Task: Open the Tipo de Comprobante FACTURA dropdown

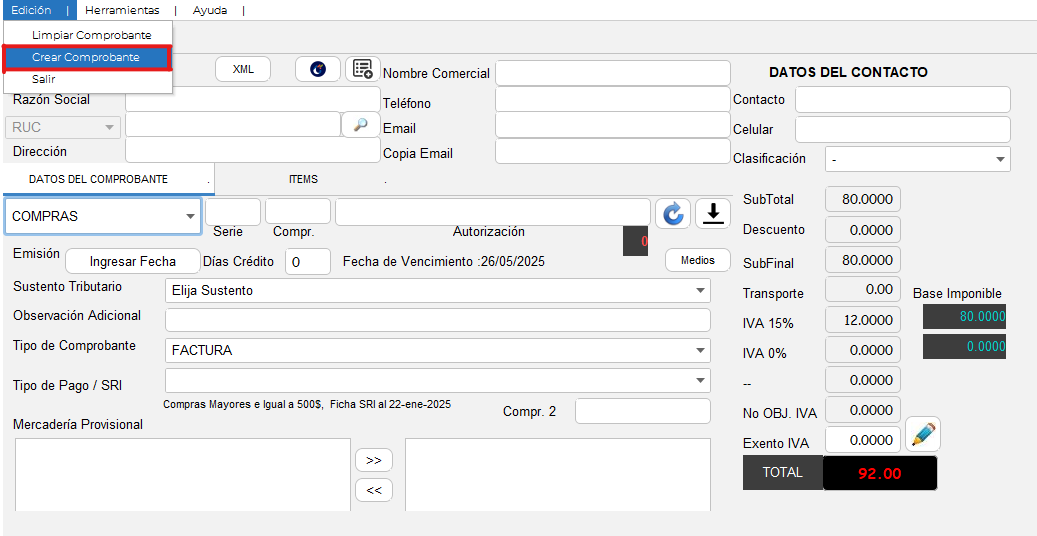Action: (x=437, y=350)
